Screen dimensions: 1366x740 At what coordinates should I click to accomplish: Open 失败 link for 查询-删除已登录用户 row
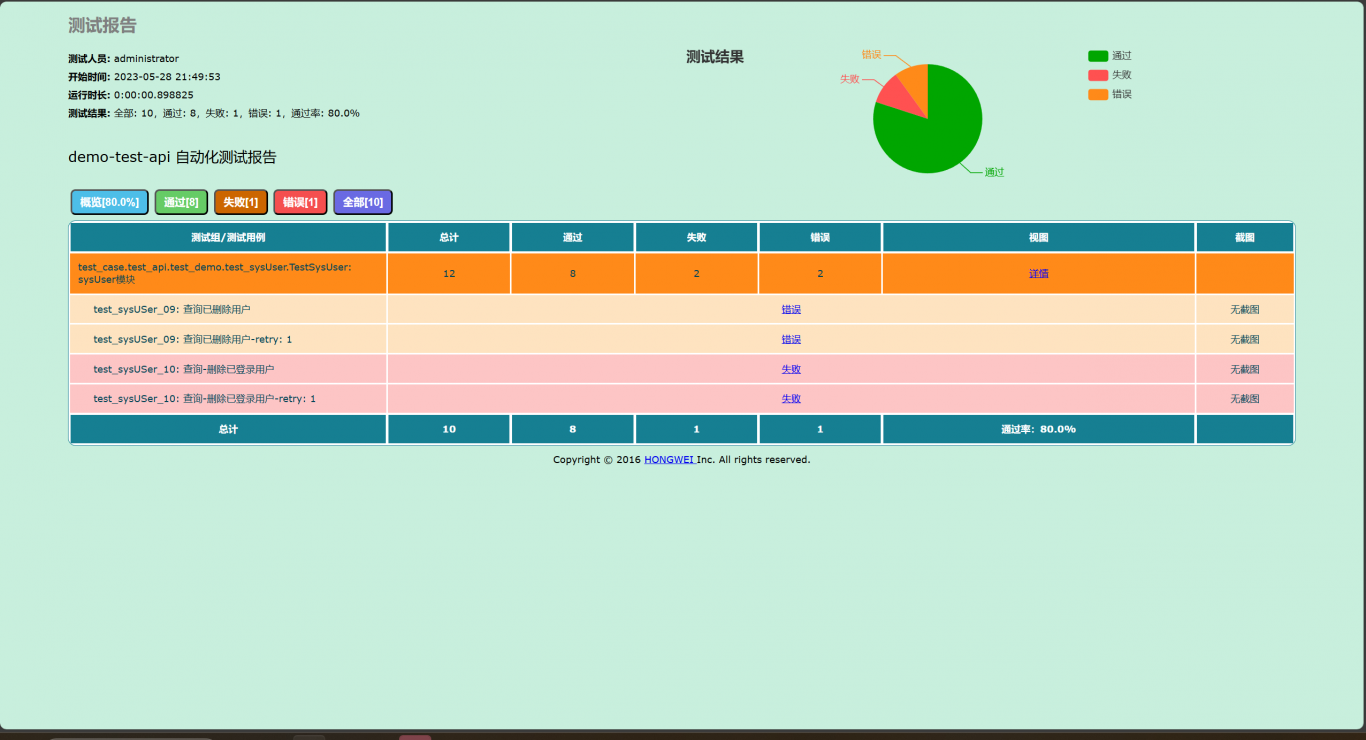coord(791,369)
